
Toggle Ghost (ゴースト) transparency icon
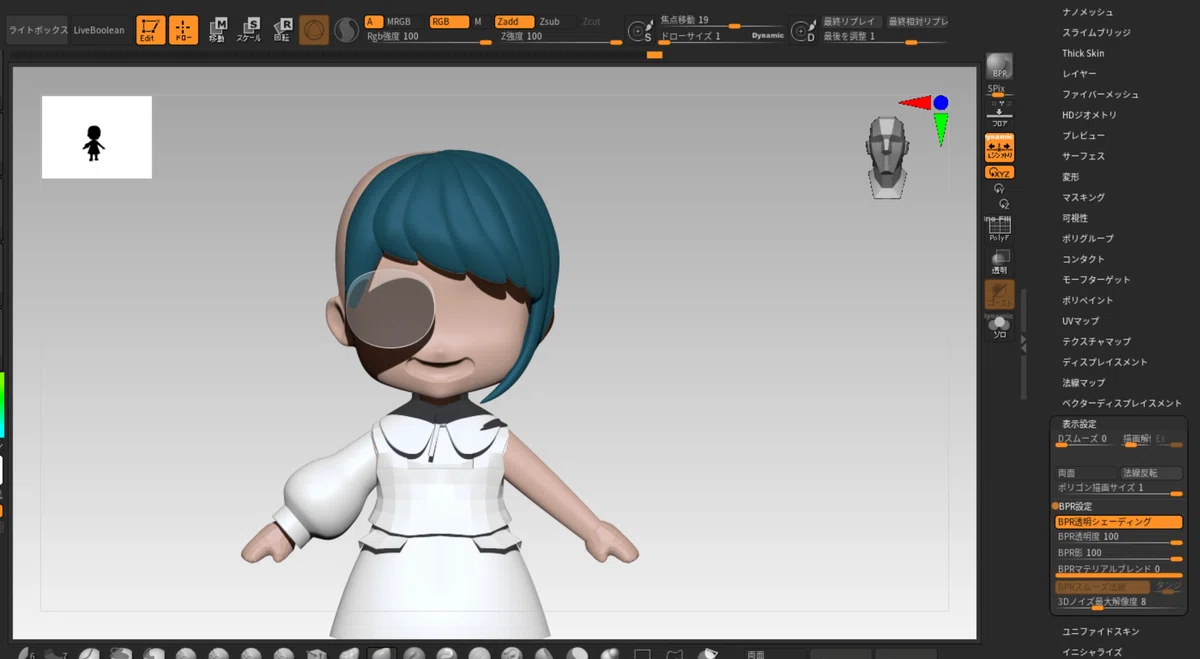(999, 294)
